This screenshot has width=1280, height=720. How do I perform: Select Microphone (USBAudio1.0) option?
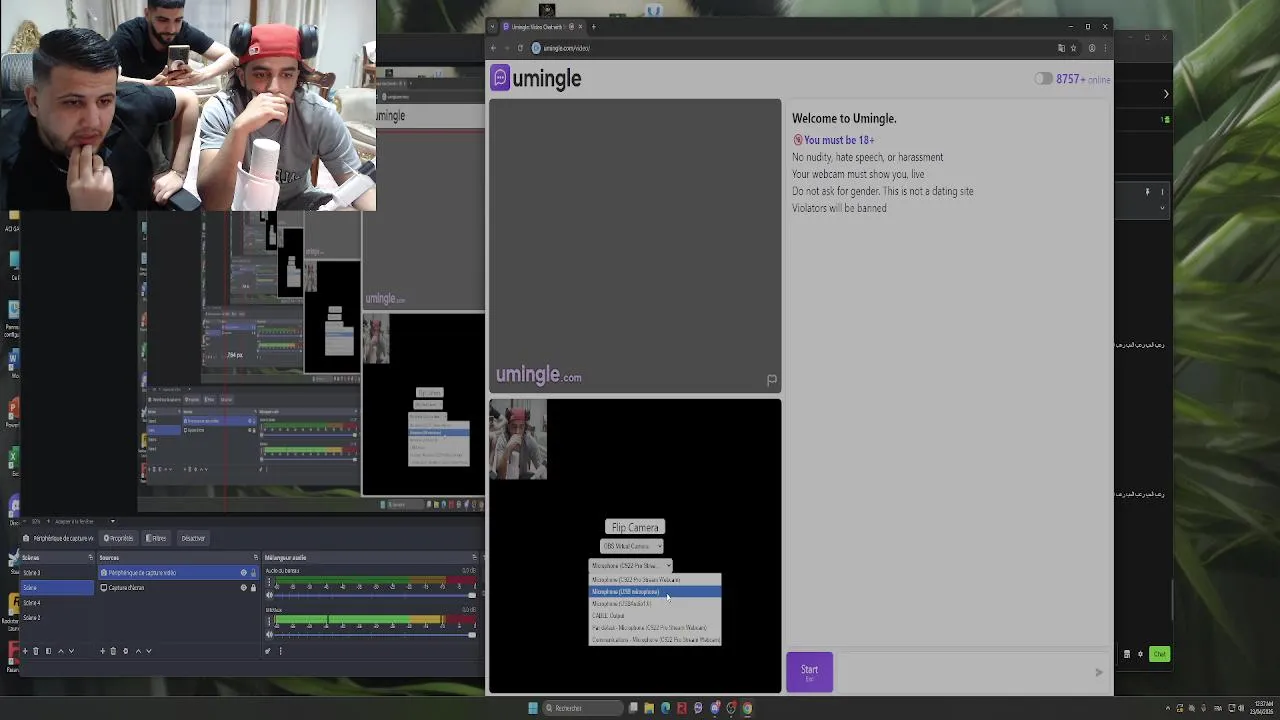tap(655, 604)
